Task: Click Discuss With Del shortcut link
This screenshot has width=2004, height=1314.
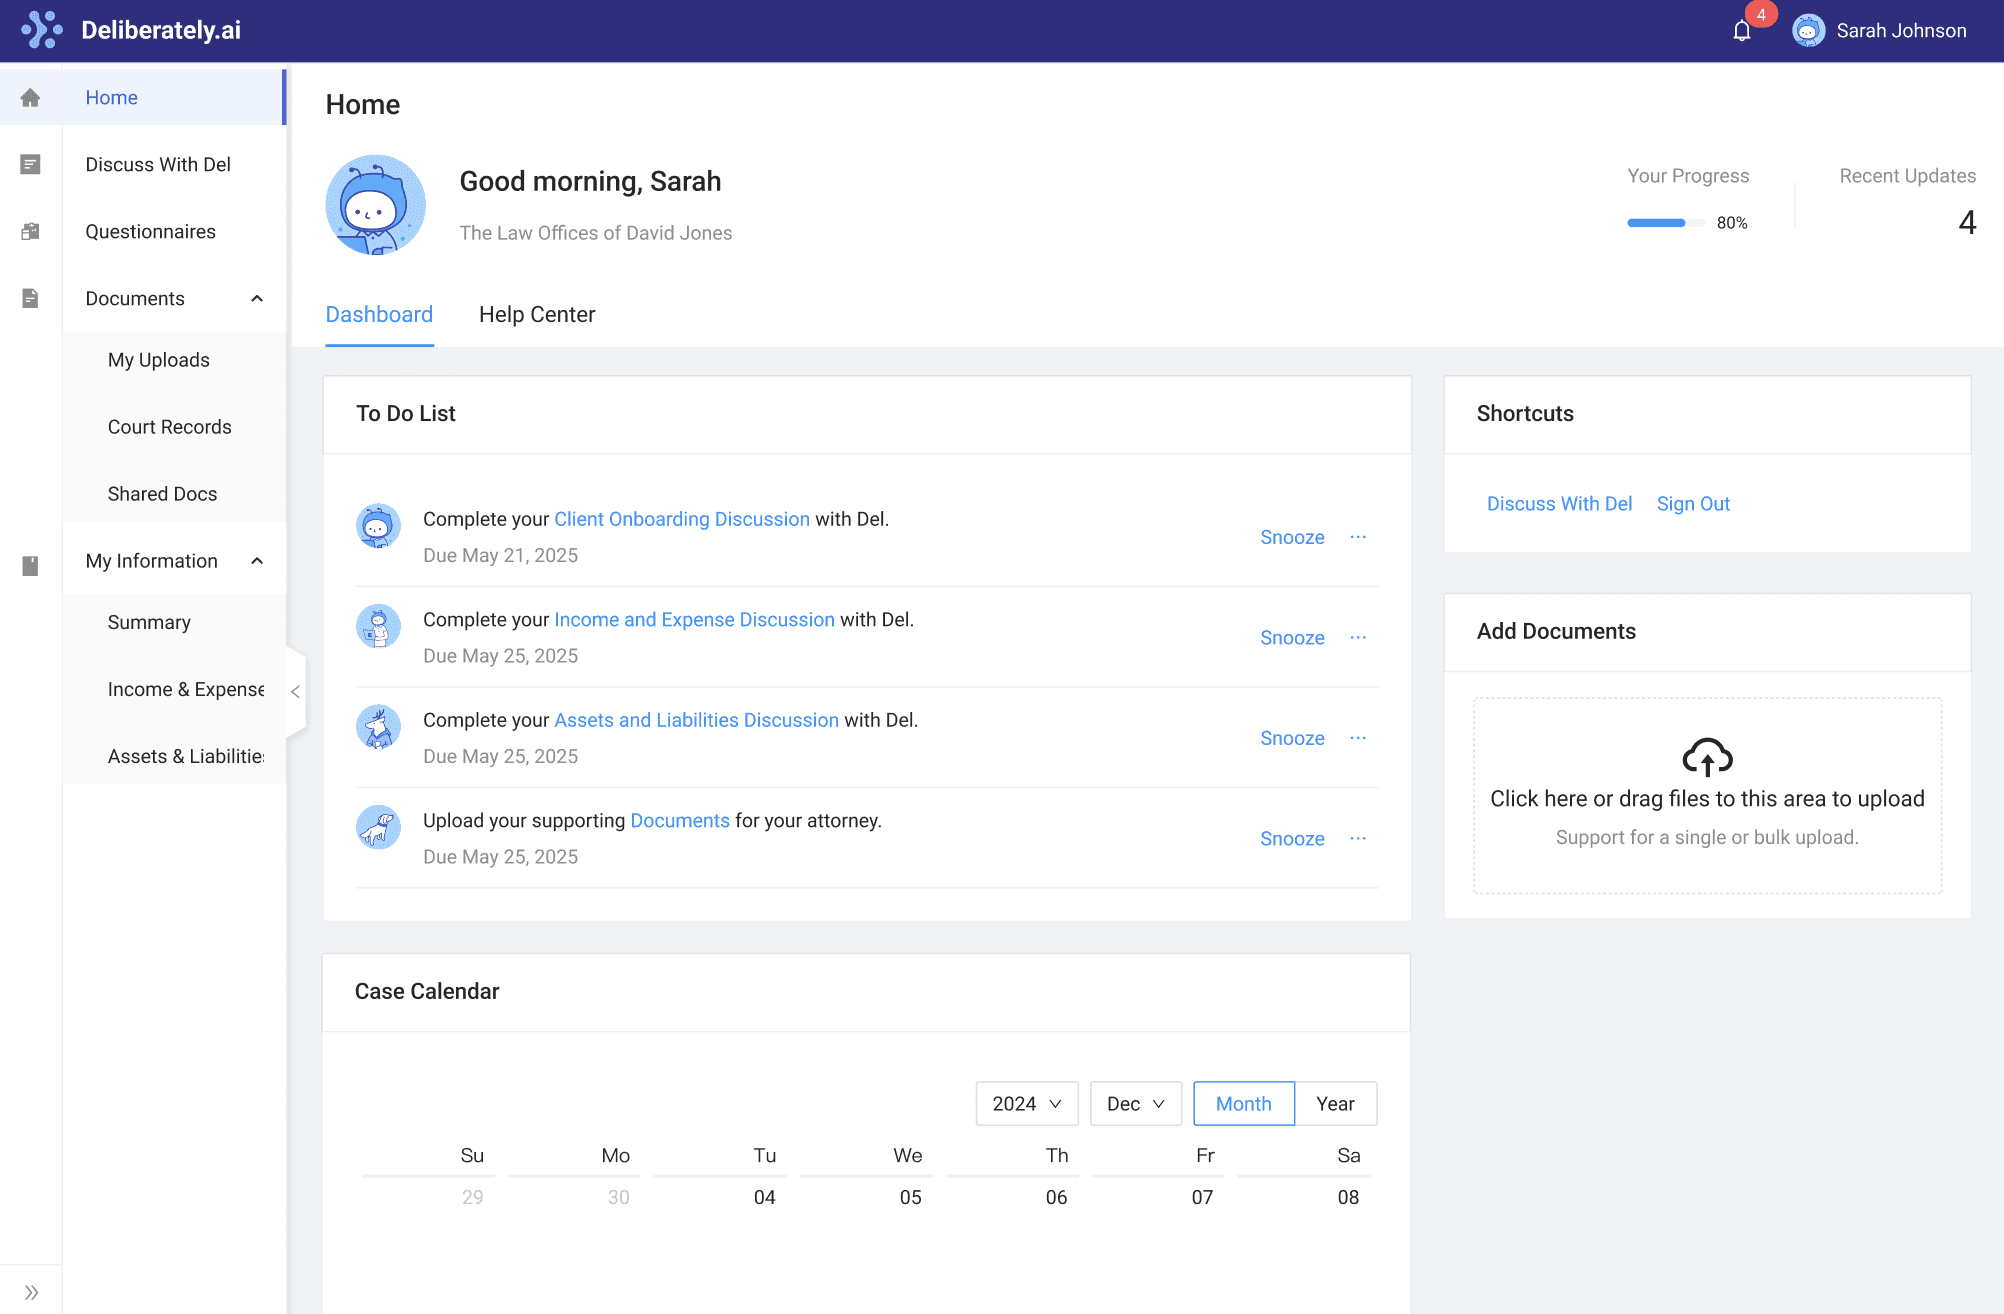Action: [x=1559, y=503]
